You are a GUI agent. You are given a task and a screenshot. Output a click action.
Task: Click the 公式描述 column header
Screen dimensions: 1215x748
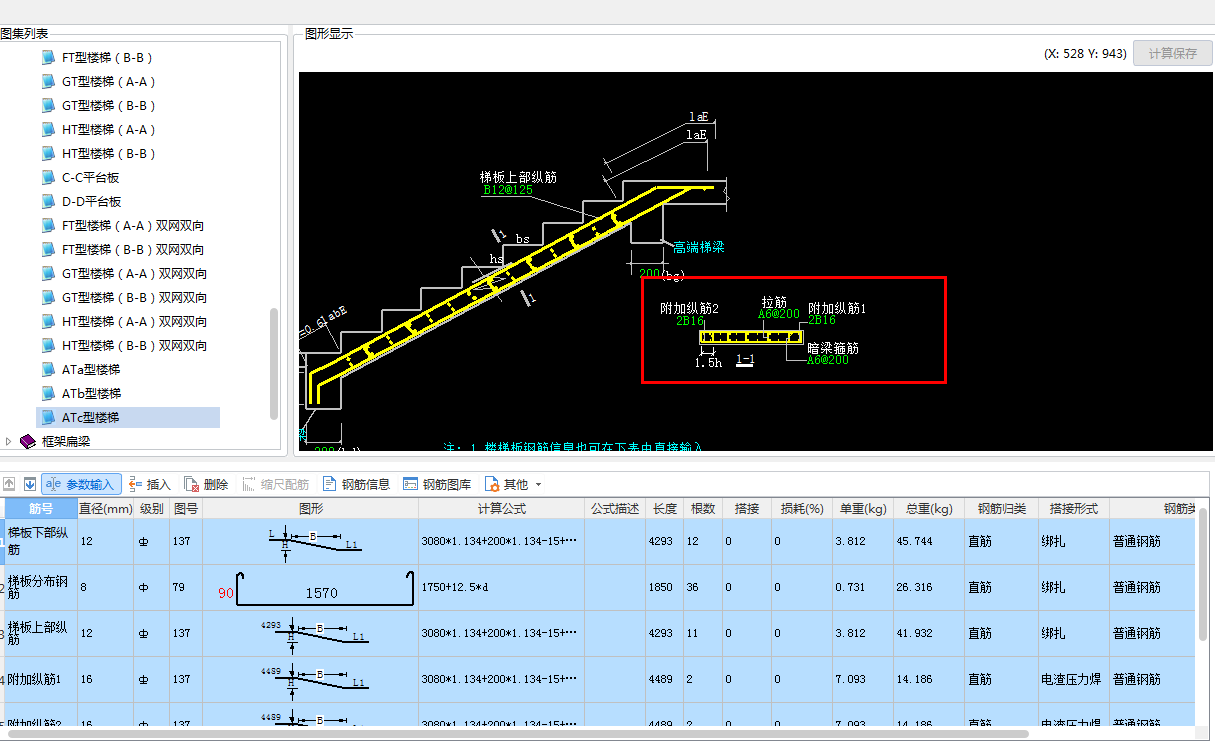click(615, 508)
